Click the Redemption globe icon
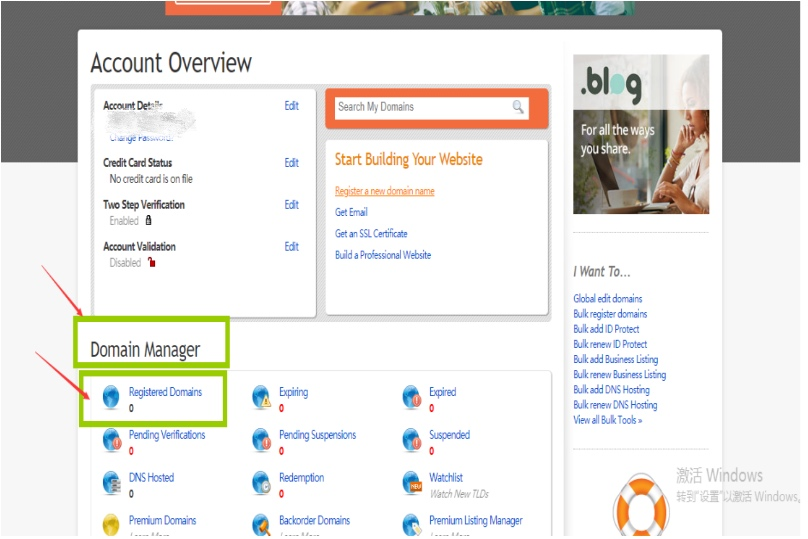Screen dimensions: 808x539 [262, 483]
